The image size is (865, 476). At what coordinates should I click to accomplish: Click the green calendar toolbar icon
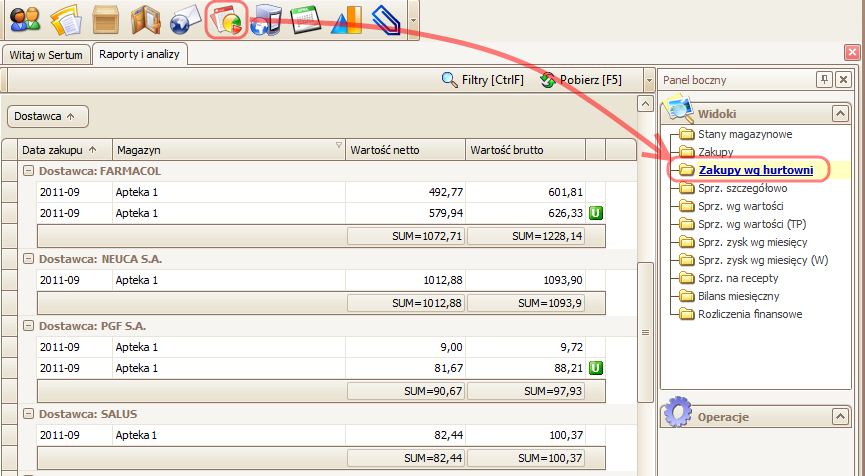[x=306, y=18]
